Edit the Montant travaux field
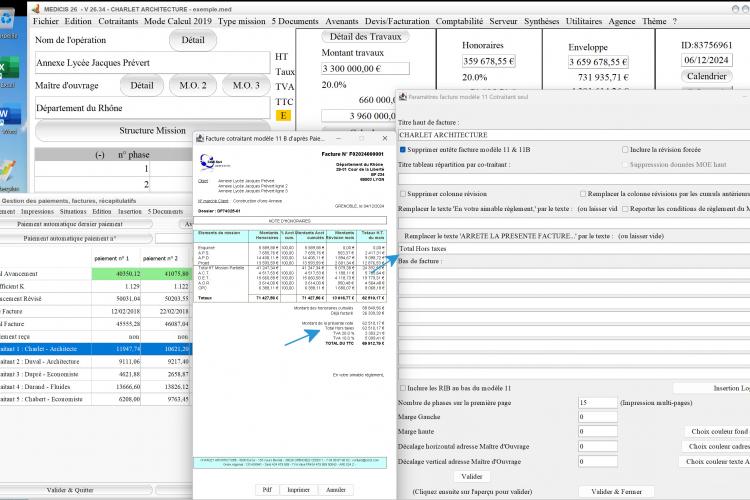This screenshot has width=750, height=500. pyautogui.click(x=365, y=68)
